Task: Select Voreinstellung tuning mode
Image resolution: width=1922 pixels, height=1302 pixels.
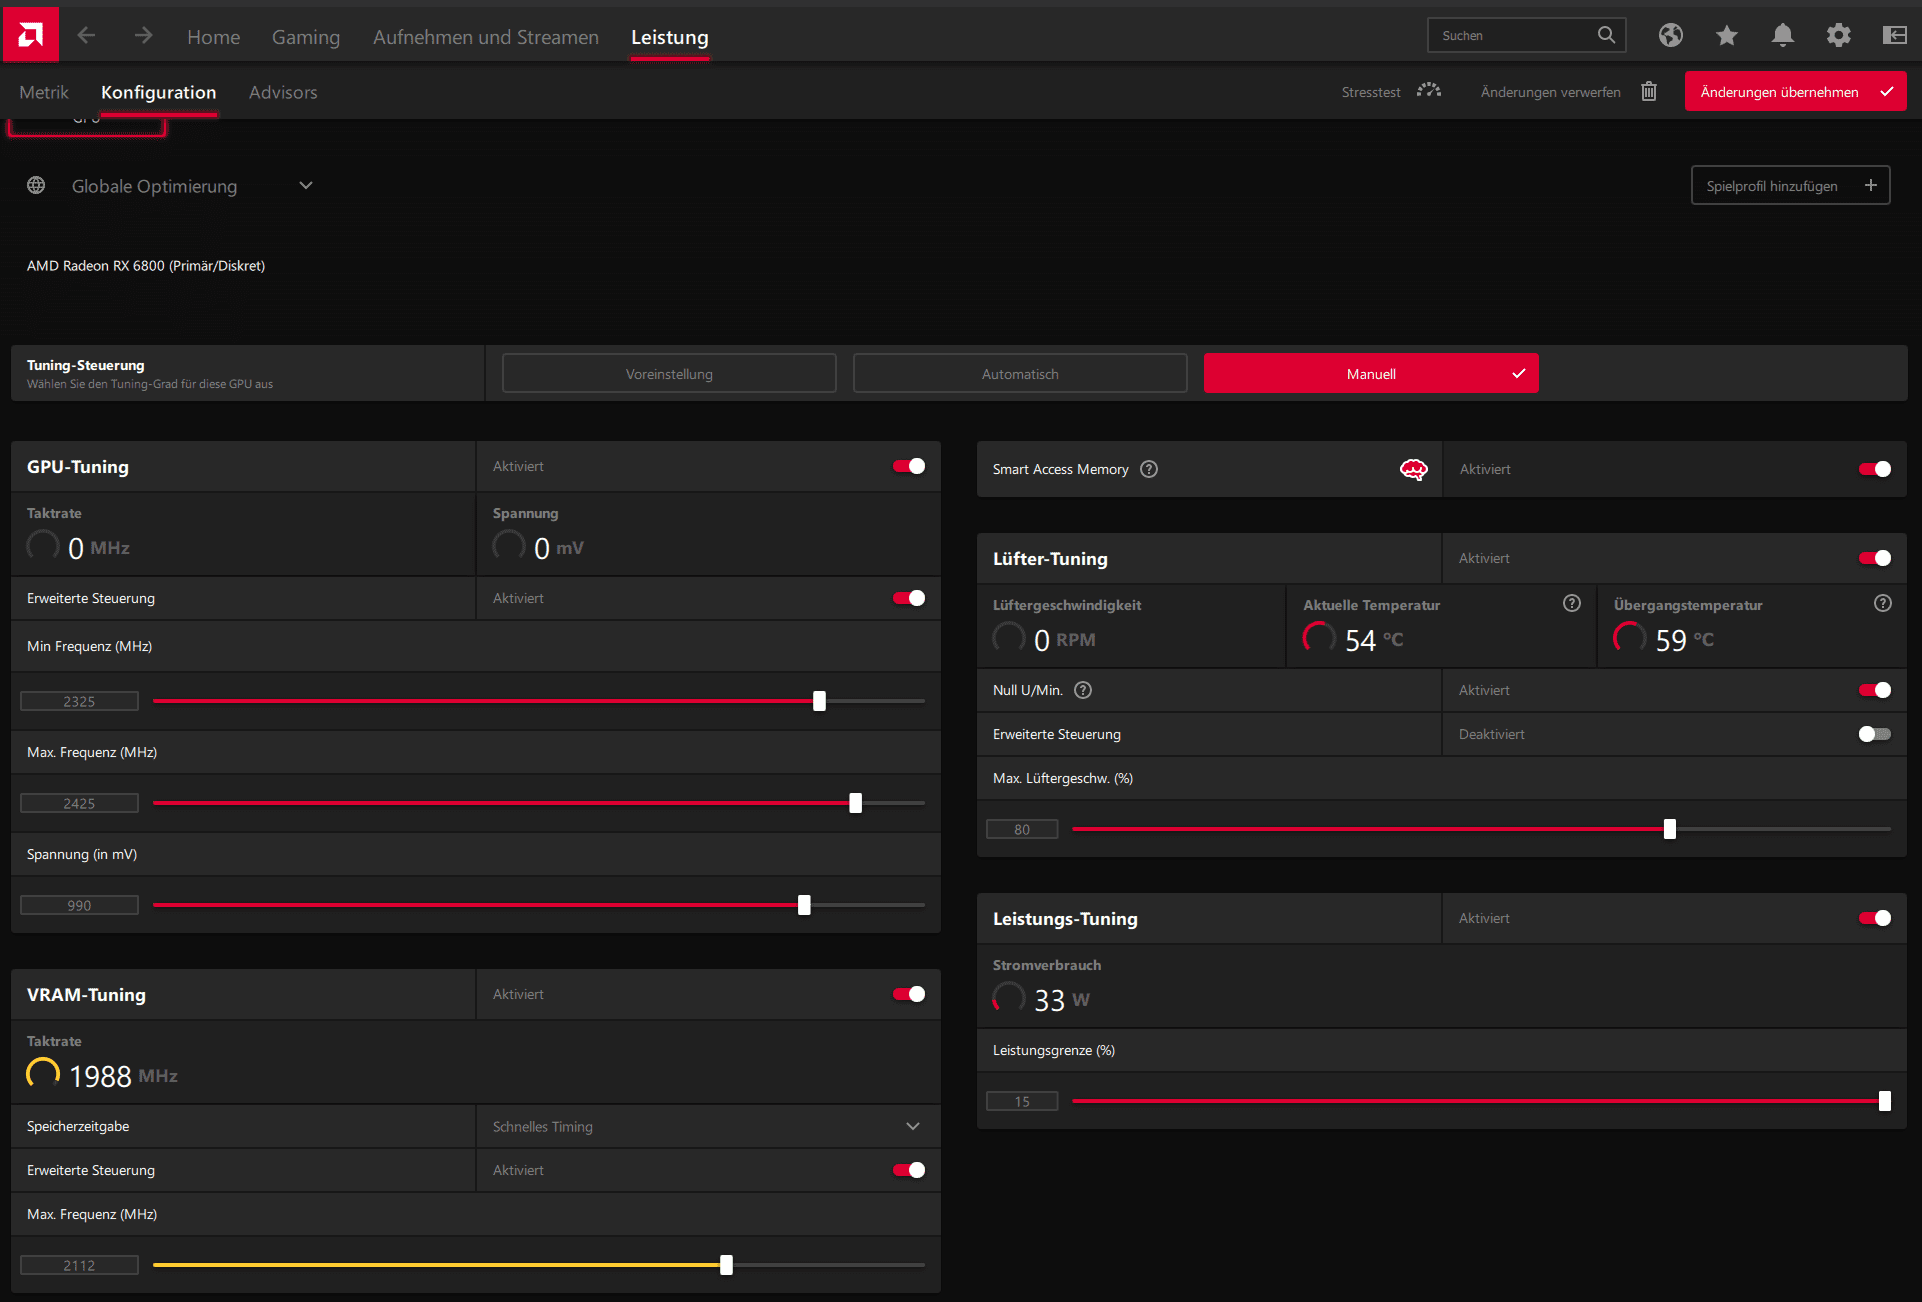Action: (x=669, y=373)
